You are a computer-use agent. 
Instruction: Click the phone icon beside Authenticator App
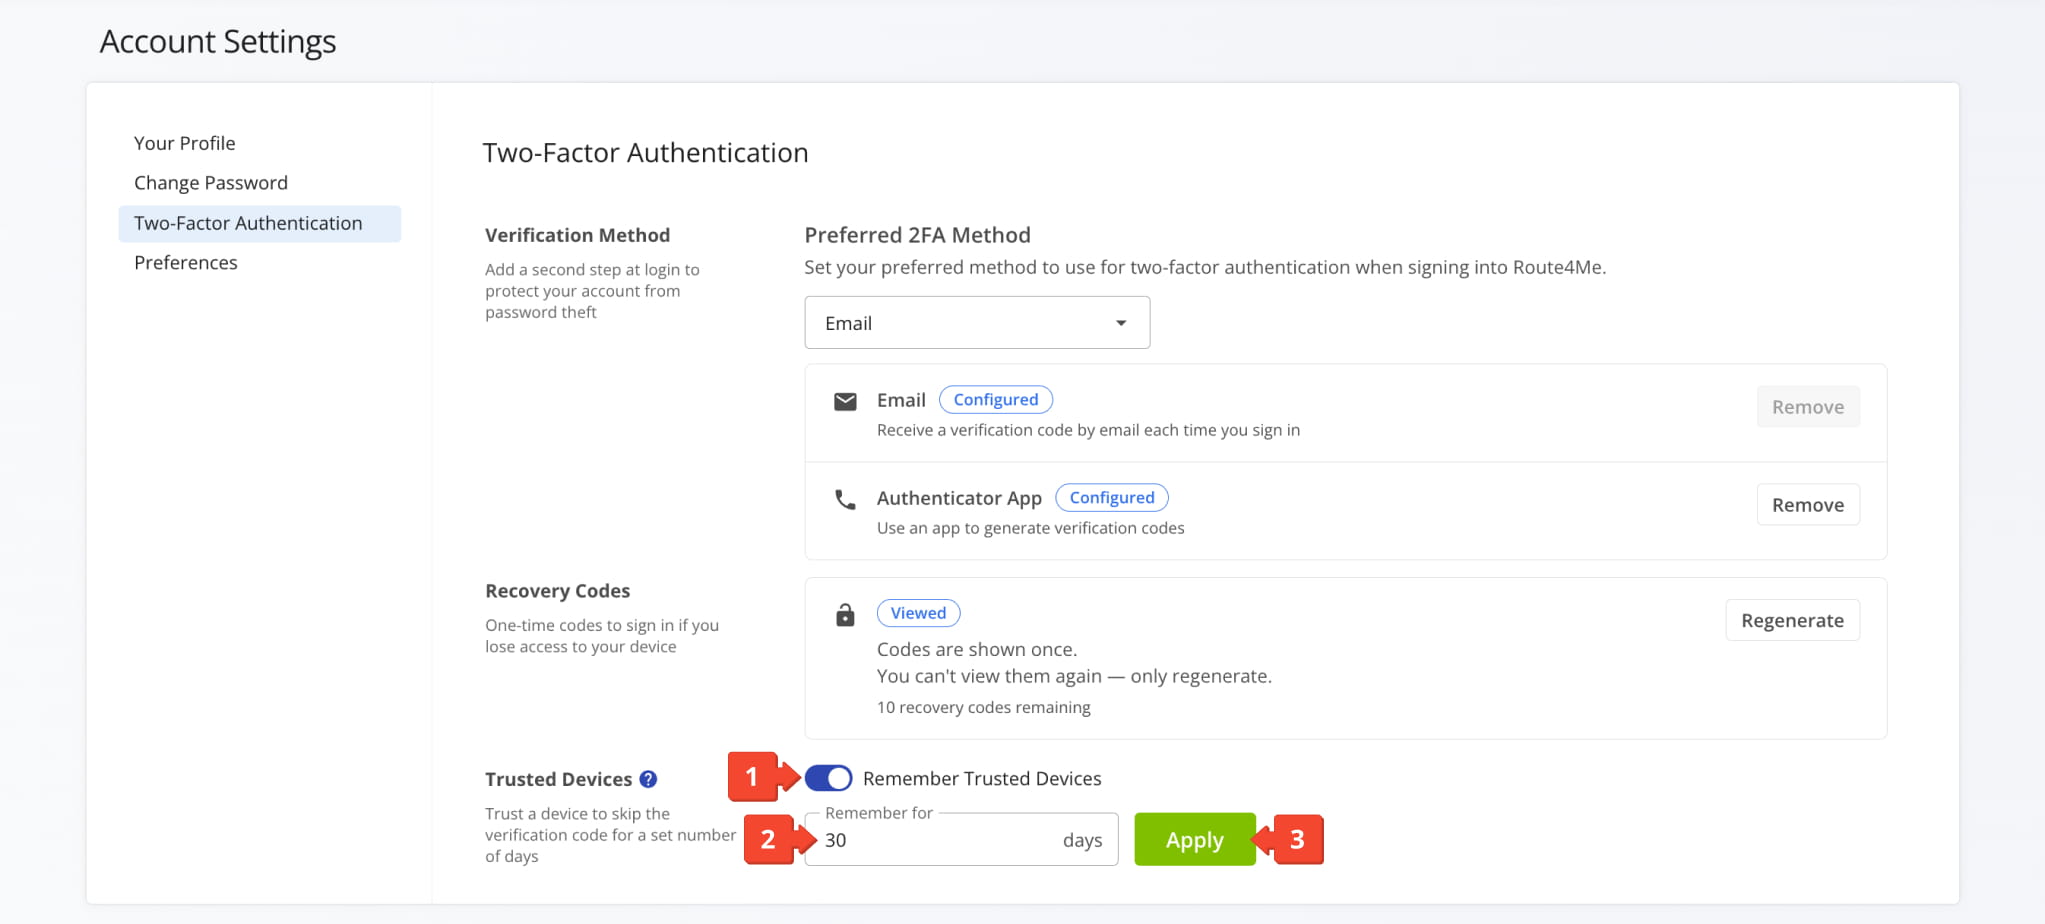pyautogui.click(x=845, y=499)
